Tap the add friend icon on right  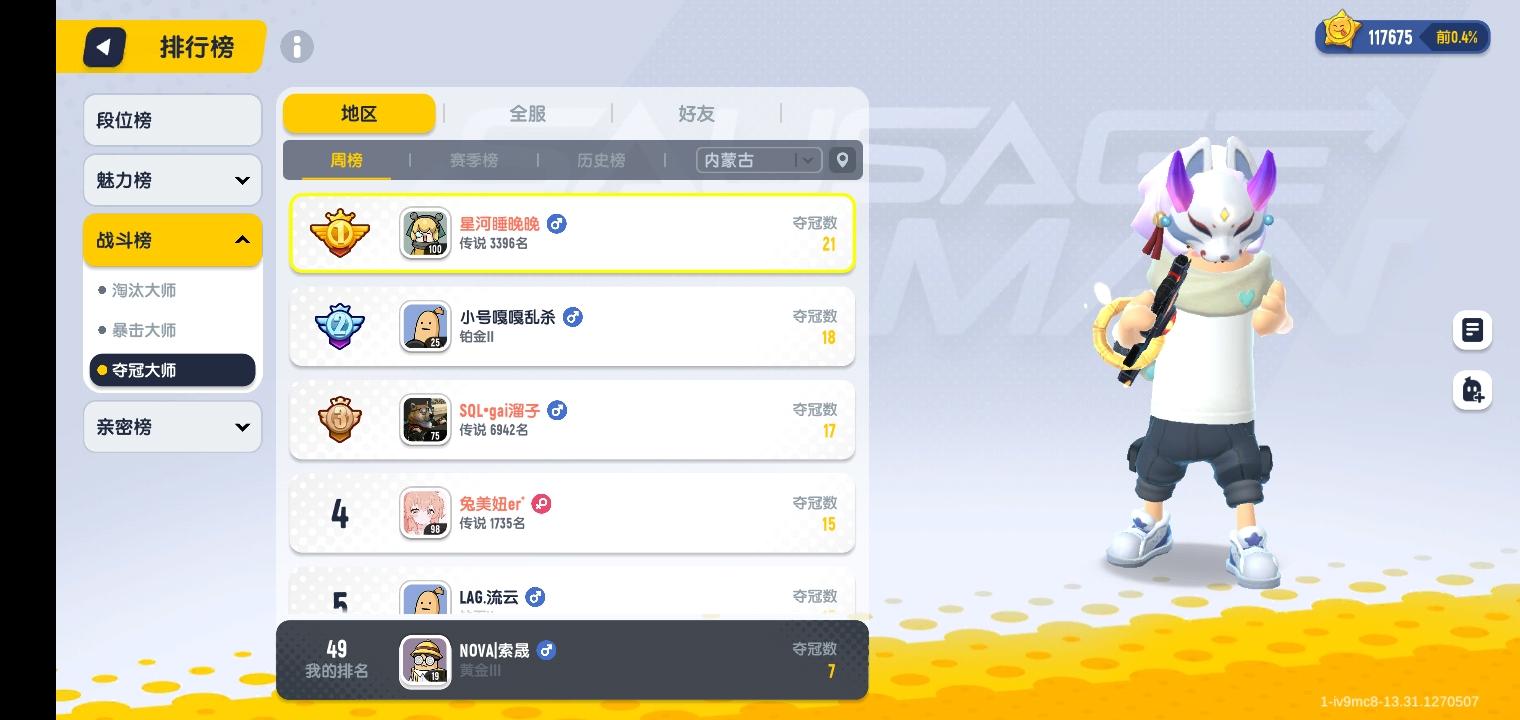(1472, 389)
